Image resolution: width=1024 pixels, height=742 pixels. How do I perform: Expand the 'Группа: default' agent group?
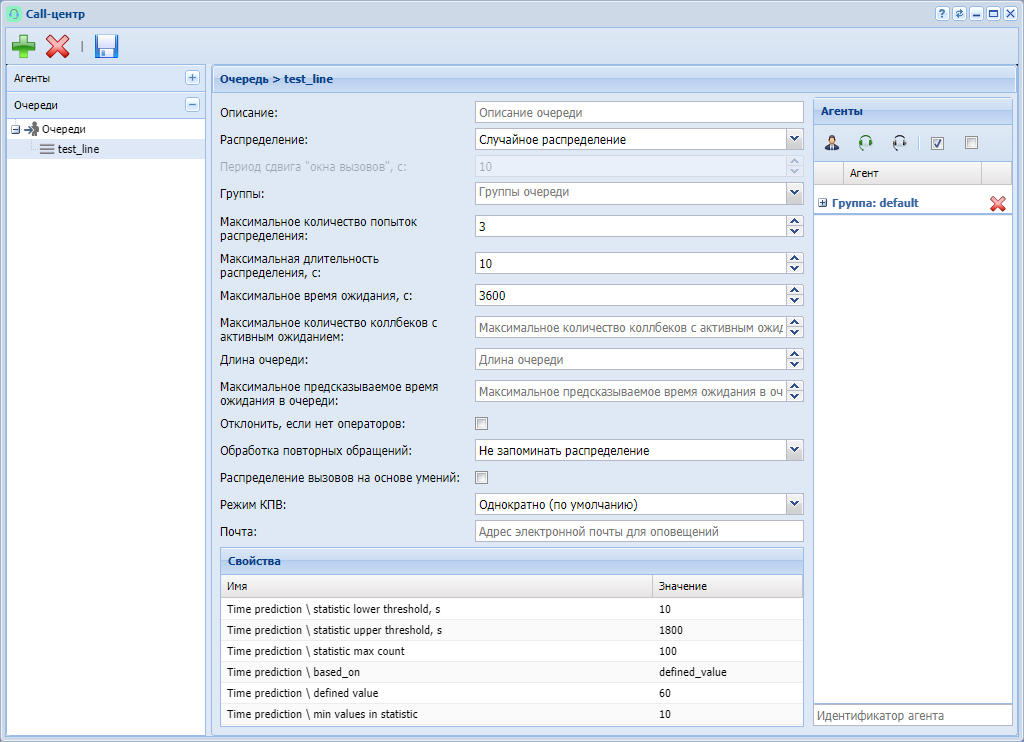click(823, 203)
